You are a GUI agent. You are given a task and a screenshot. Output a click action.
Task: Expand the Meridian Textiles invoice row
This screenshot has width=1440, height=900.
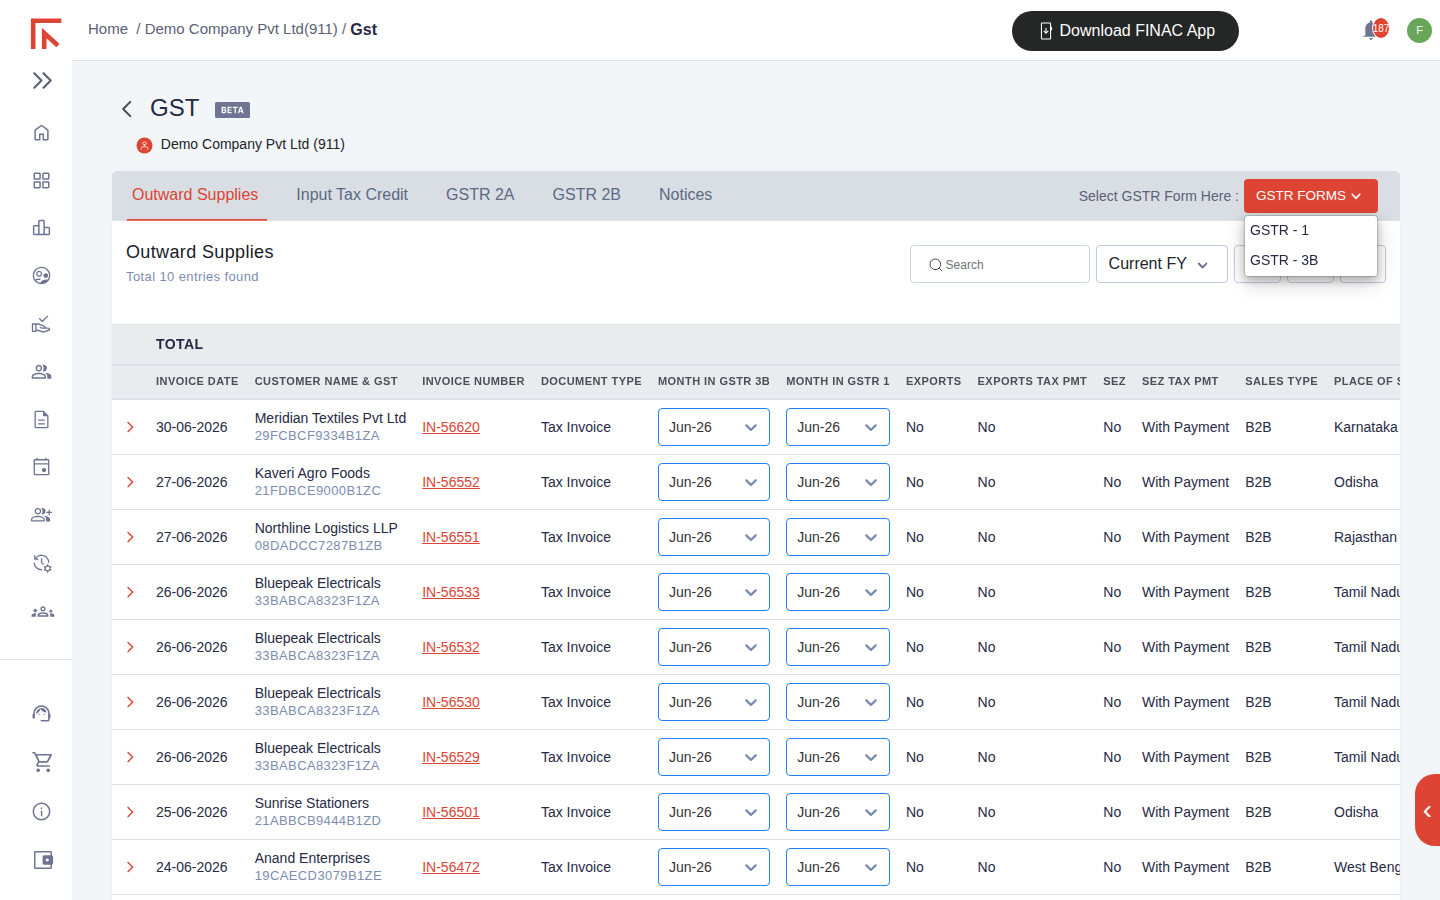(x=130, y=427)
